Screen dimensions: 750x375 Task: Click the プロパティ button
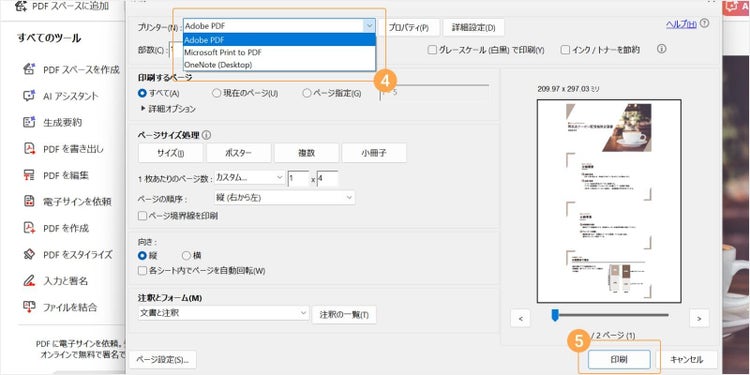[409, 28]
